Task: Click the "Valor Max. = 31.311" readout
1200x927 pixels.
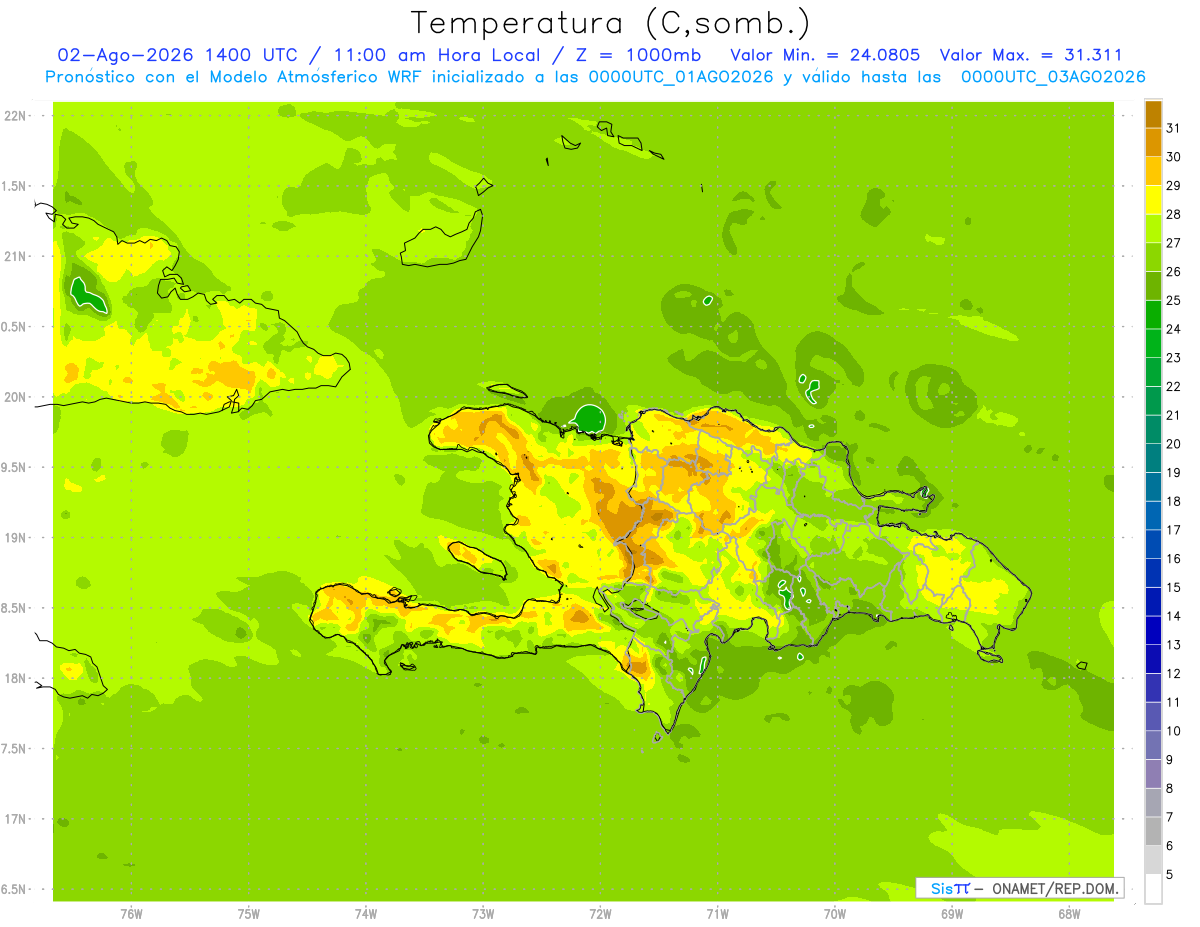Action: coord(1031,55)
